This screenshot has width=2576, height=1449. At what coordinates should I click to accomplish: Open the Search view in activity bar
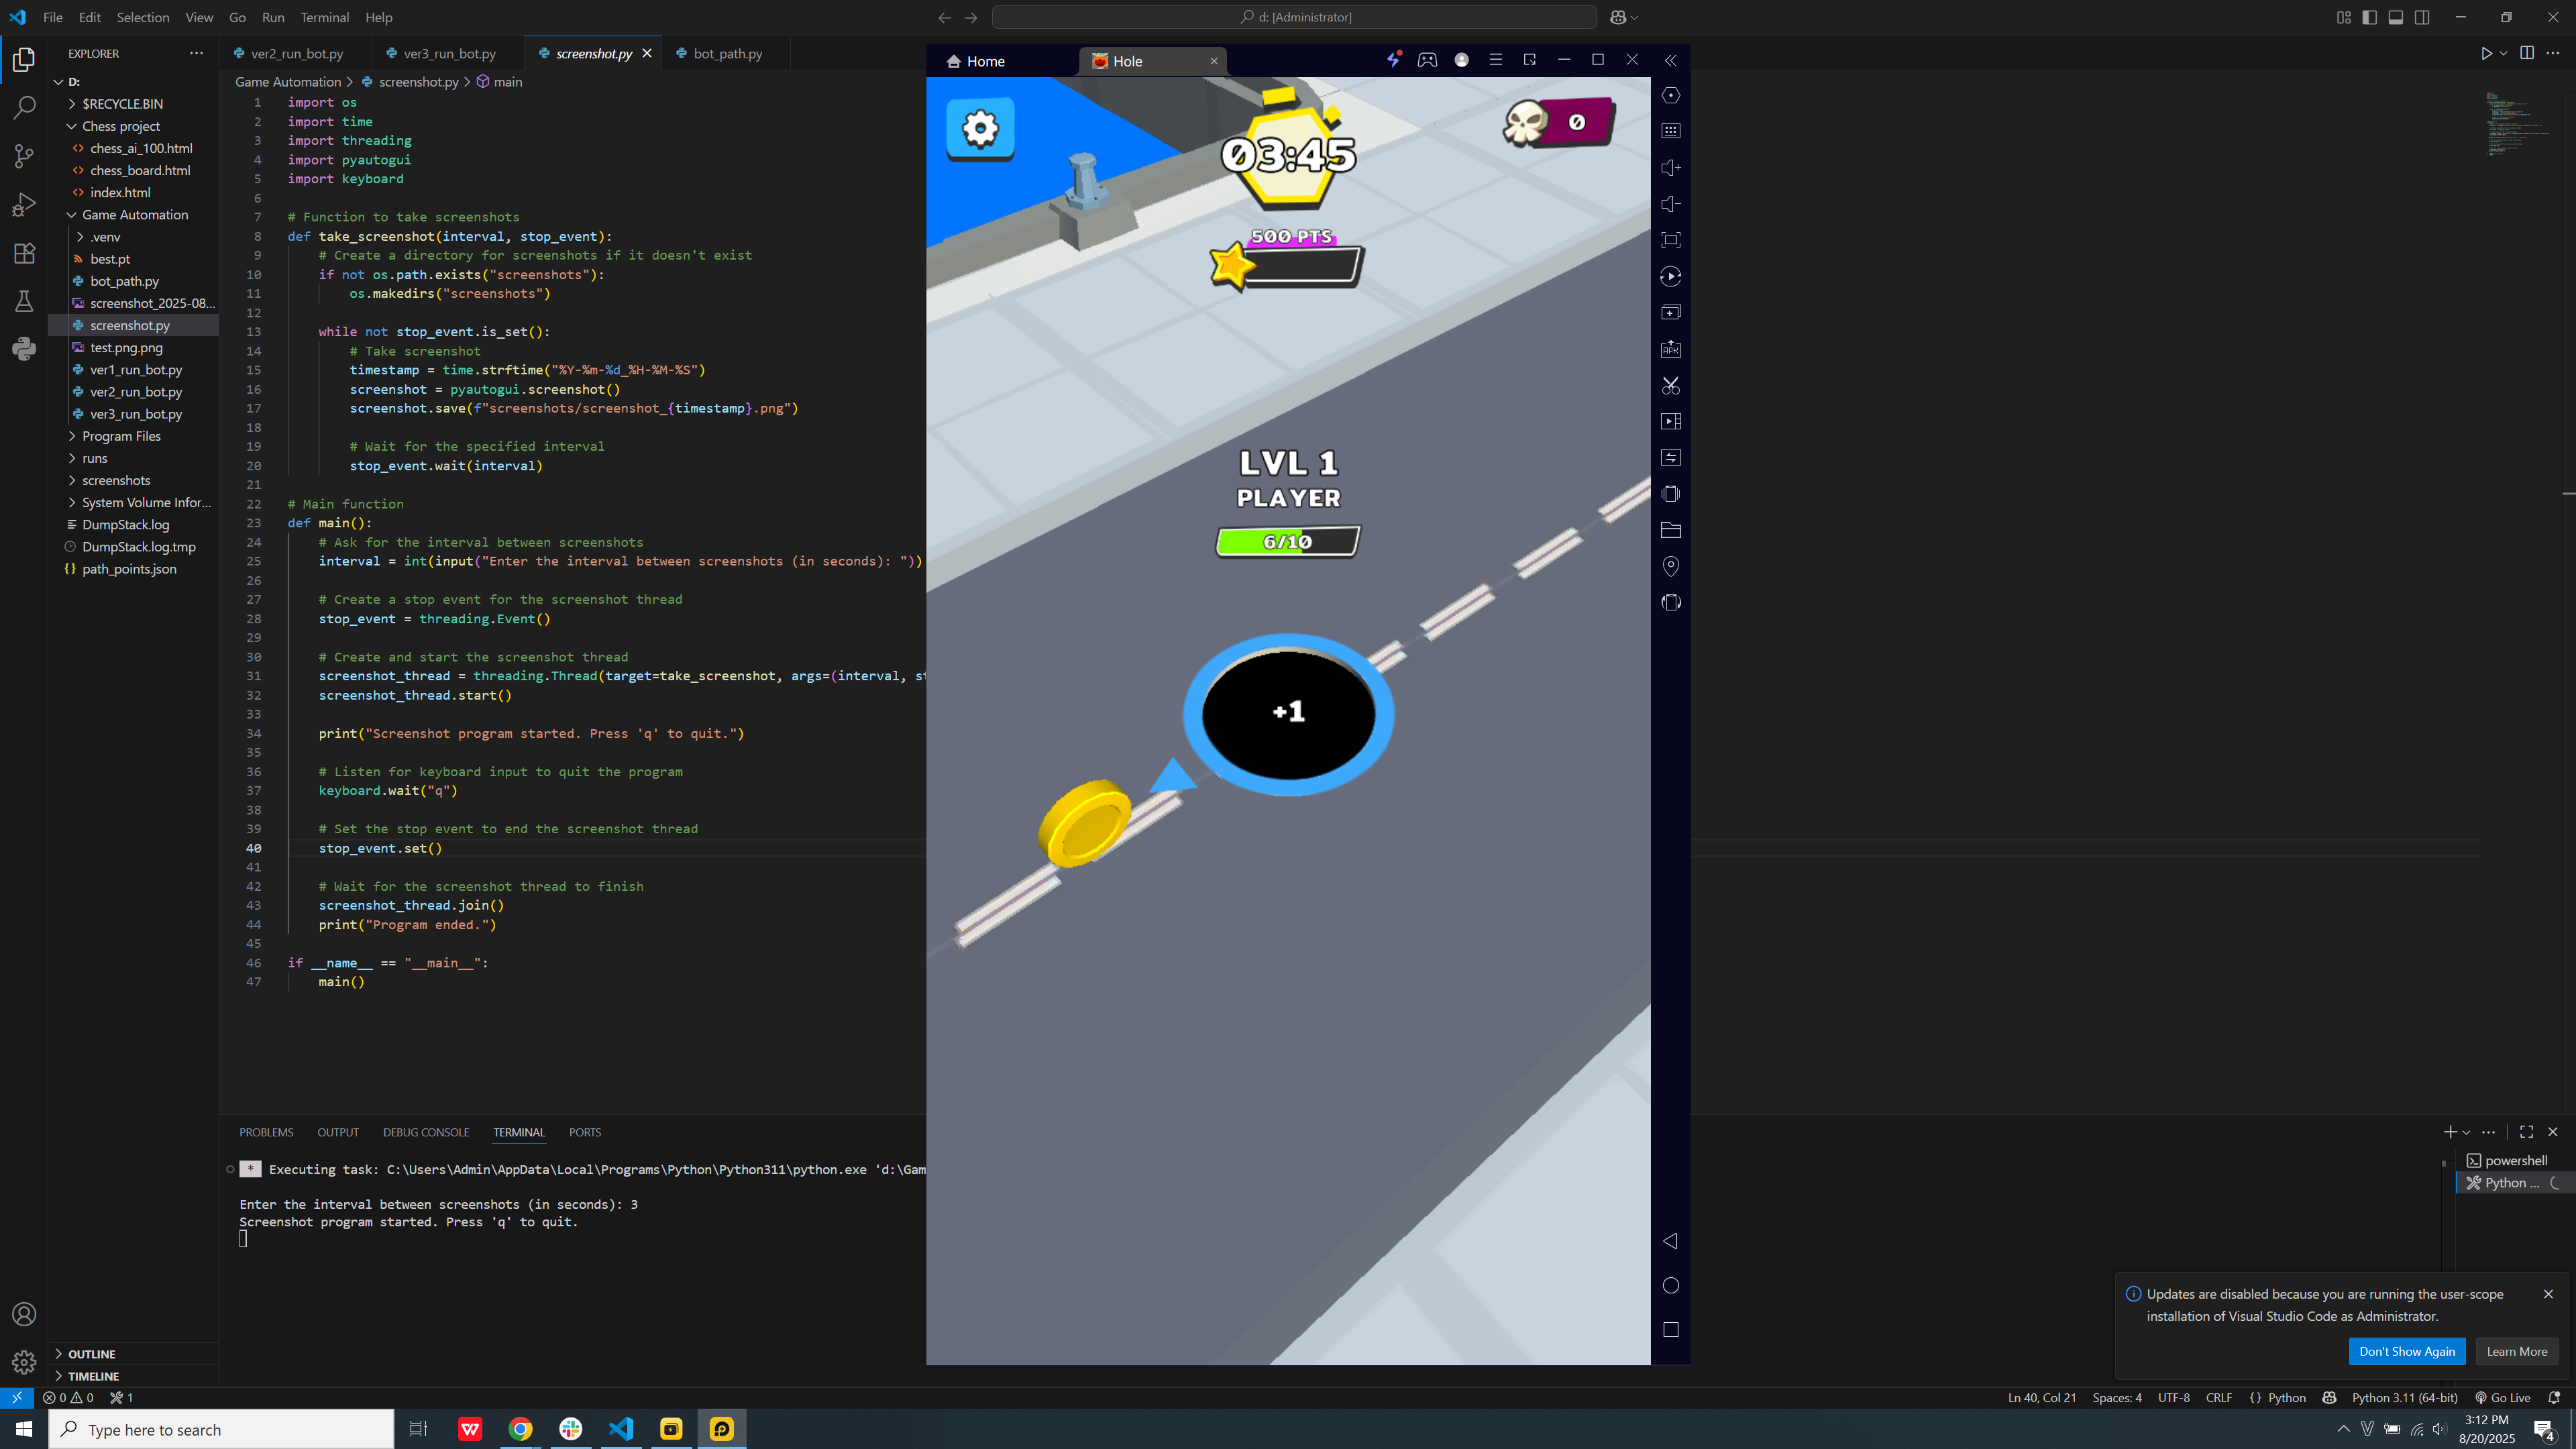[24, 107]
